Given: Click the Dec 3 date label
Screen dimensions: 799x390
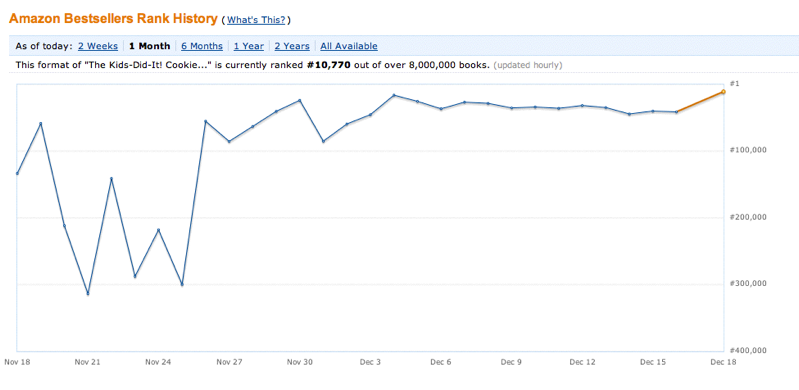Looking at the screenshot, I should coord(370,362).
